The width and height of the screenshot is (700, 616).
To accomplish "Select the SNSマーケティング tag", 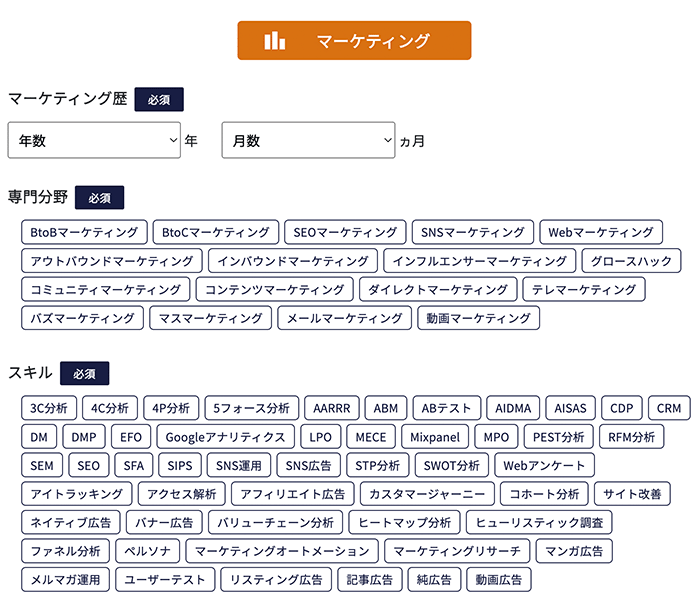I will pyautogui.click(x=473, y=232).
